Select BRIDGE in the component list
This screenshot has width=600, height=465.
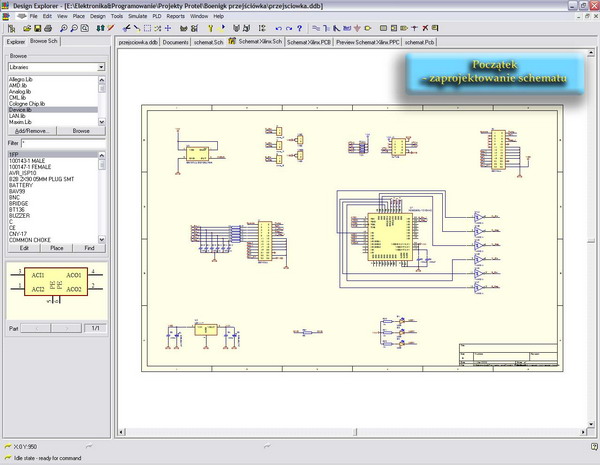point(53,204)
